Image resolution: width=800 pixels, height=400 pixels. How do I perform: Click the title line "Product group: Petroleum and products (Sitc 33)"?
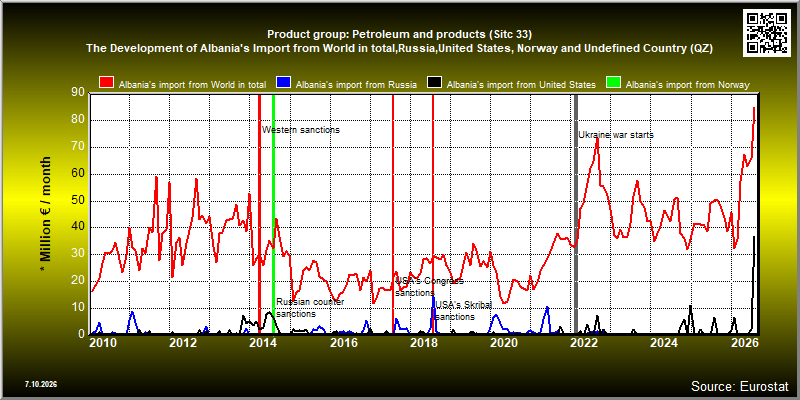point(399,35)
